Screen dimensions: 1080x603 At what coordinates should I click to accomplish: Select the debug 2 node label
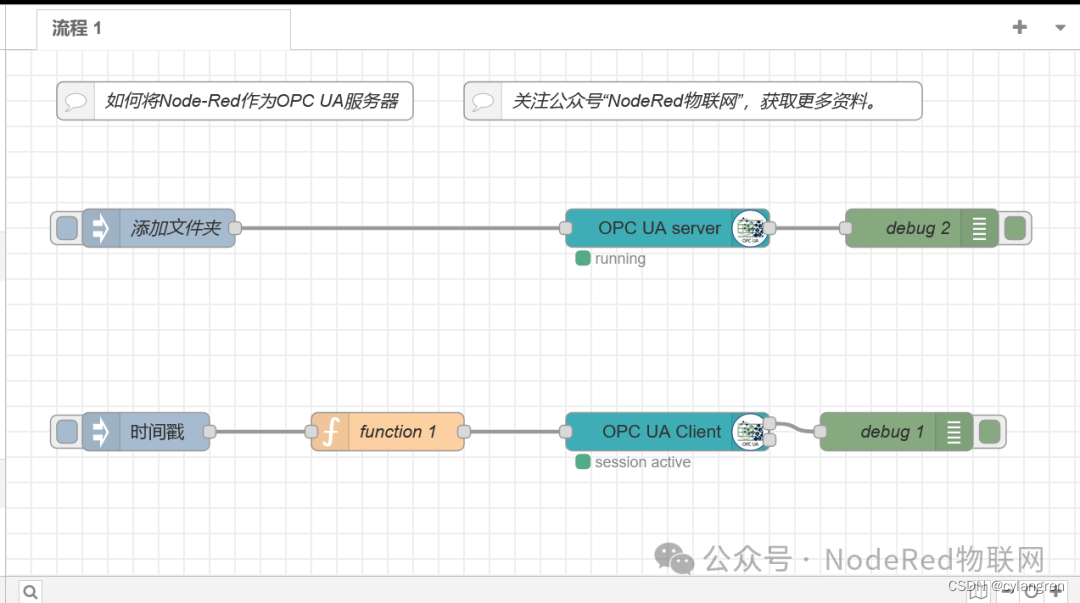[918, 228]
